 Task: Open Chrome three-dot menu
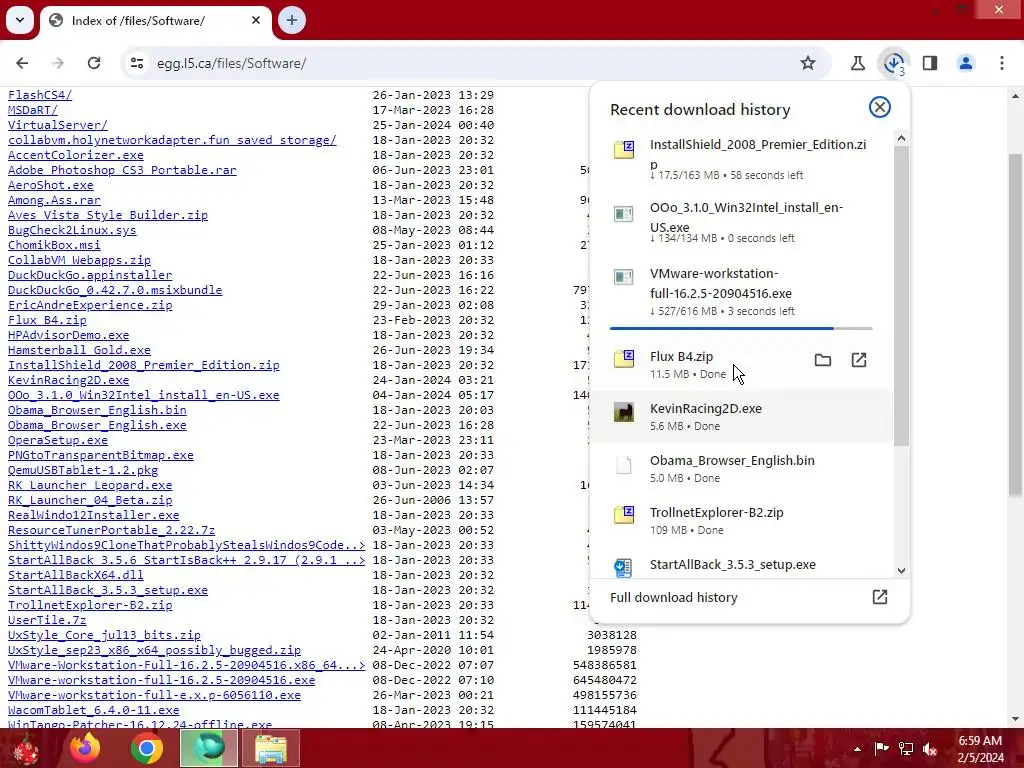(1002, 63)
